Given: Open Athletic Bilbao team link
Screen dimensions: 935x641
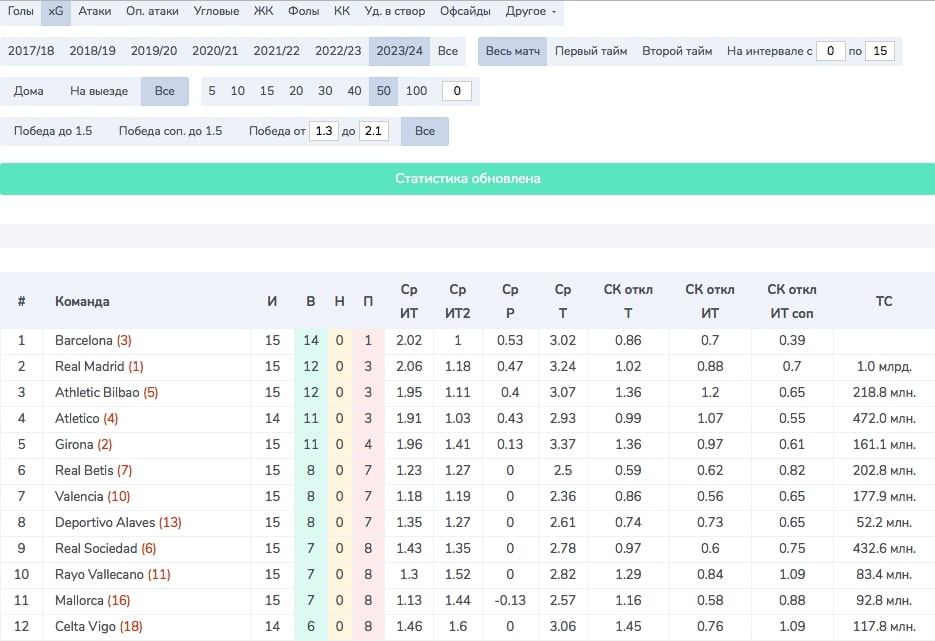Looking at the screenshot, I should [x=97, y=392].
